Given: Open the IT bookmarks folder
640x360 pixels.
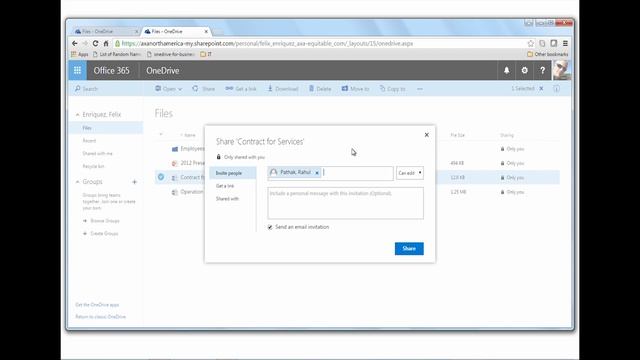Looking at the screenshot, I should [x=206, y=54].
